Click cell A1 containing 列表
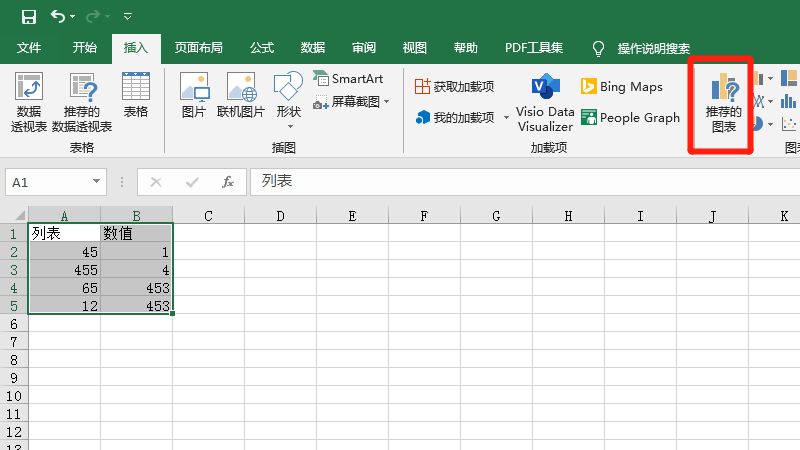Image resolution: width=800 pixels, height=450 pixels. (64, 233)
